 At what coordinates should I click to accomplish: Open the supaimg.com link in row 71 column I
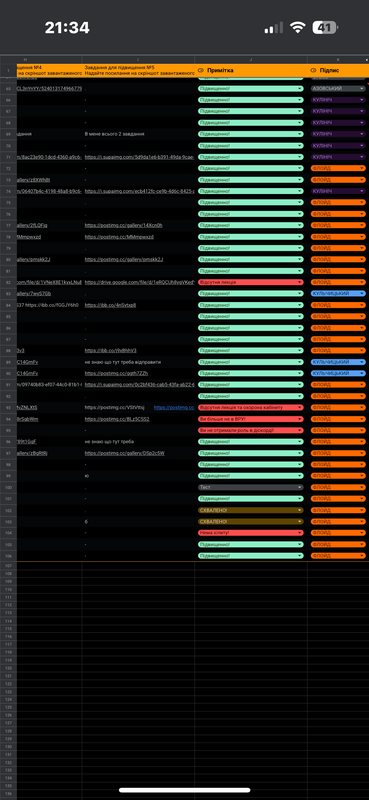pyautogui.click(x=139, y=157)
